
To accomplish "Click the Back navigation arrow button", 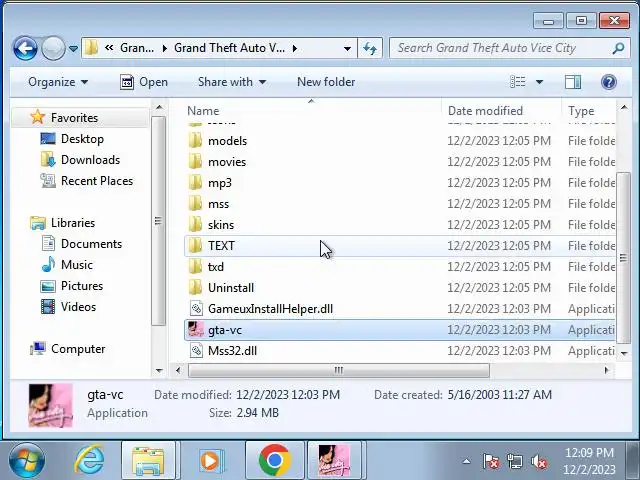I will (x=25, y=48).
